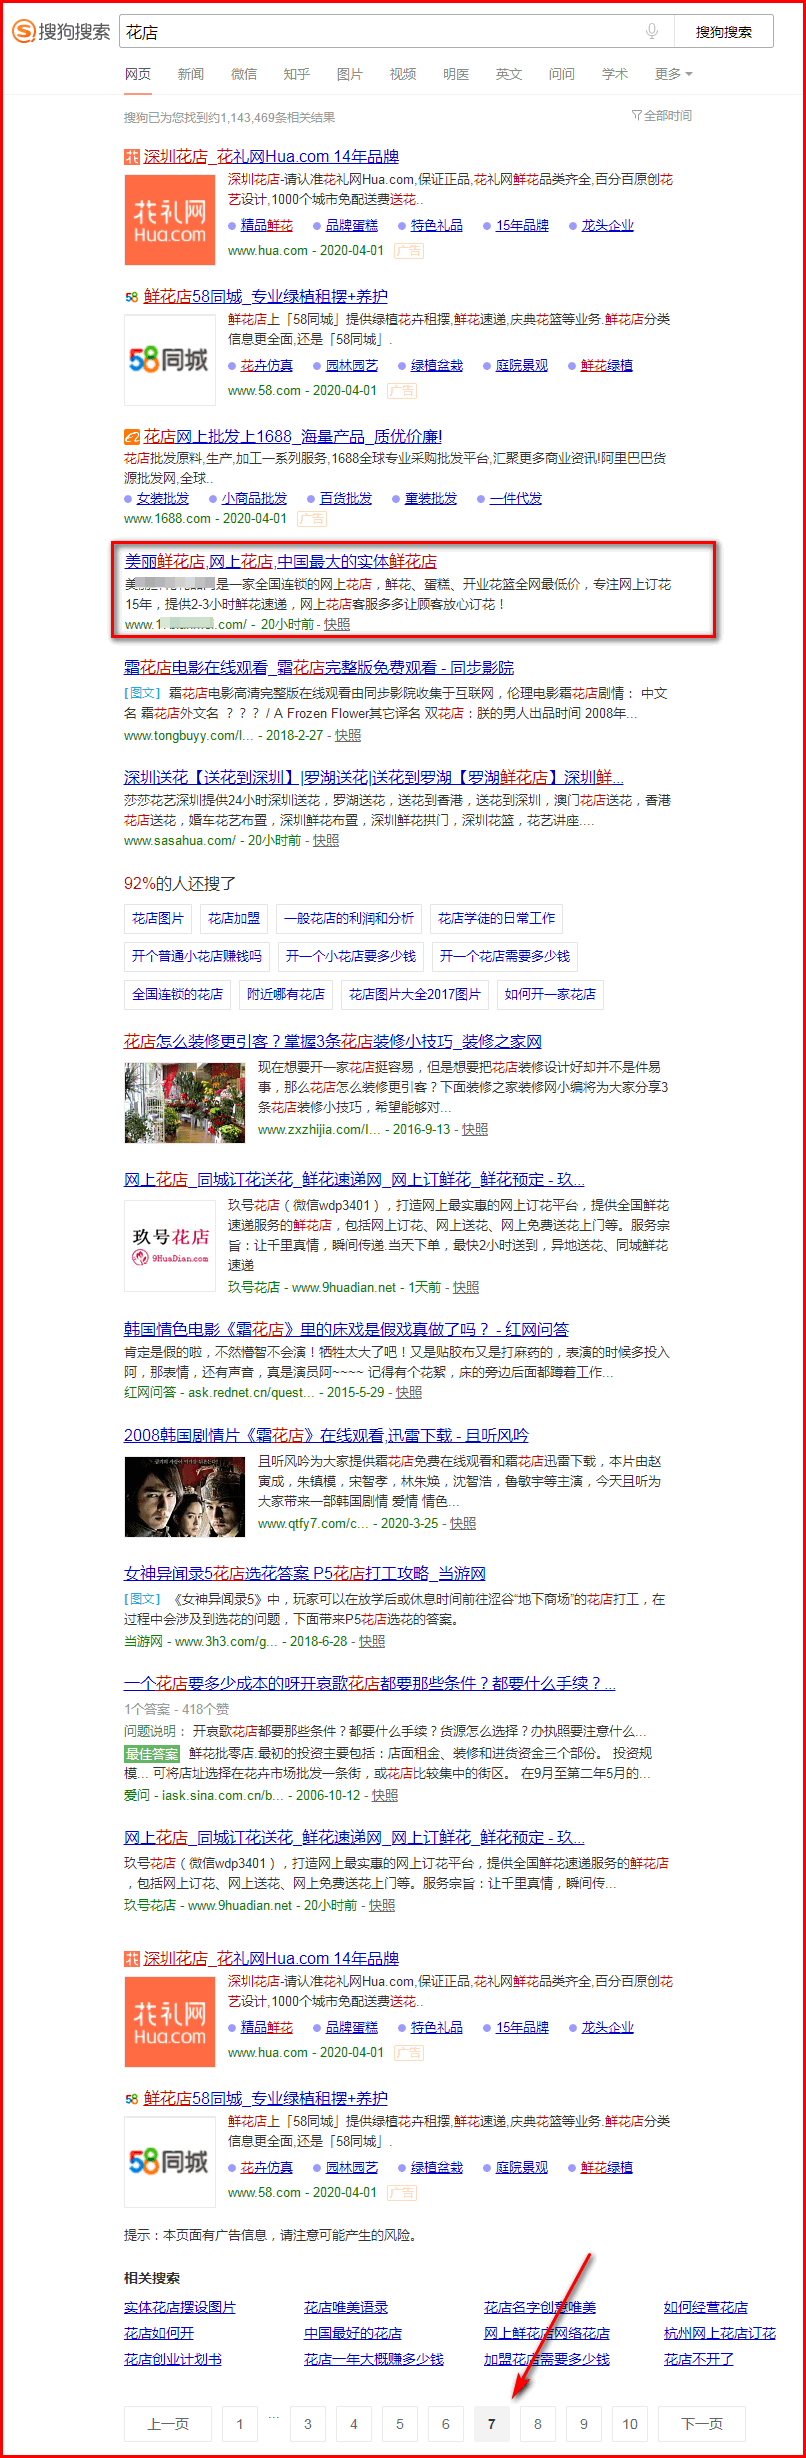Switch to the 知乎 tab
Viewport: 806px width, 2458px height.
[297, 74]
